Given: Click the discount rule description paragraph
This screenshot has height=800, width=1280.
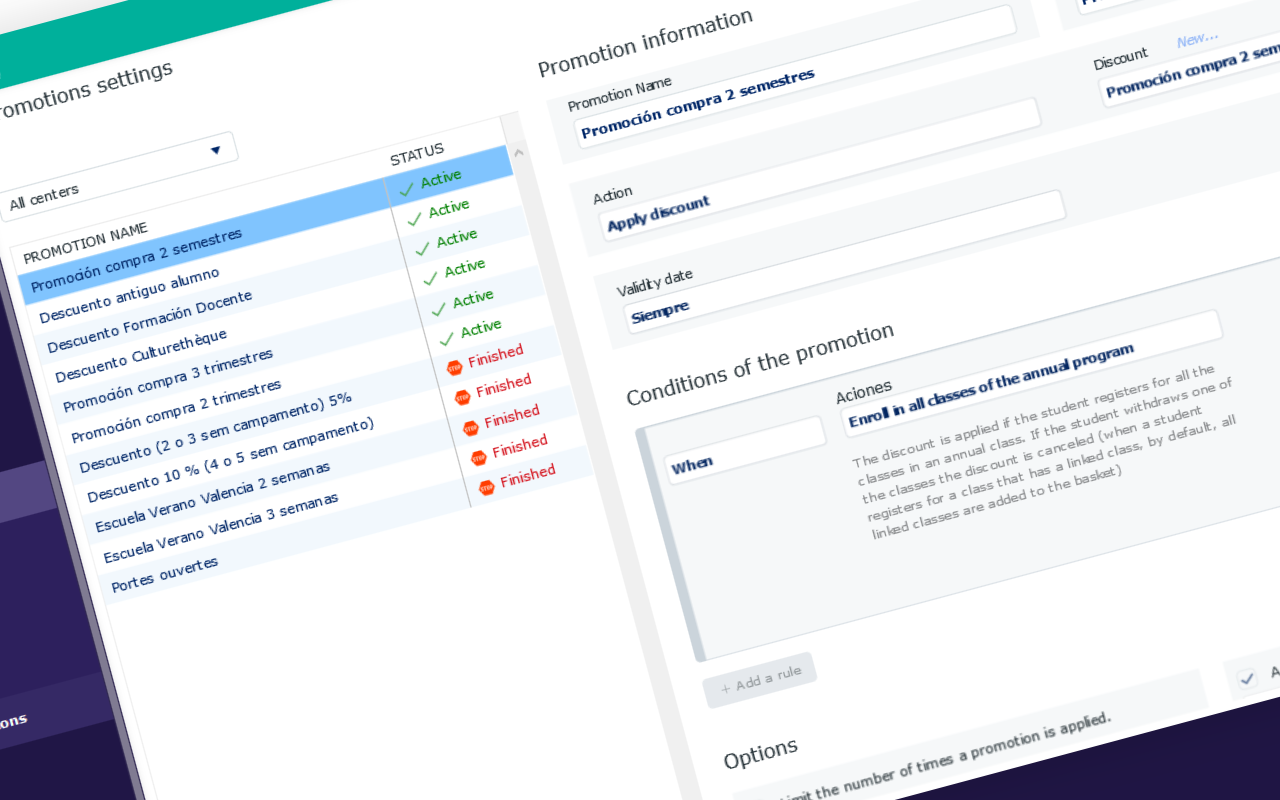Looking at the screenshot, I should [1046, 452].
